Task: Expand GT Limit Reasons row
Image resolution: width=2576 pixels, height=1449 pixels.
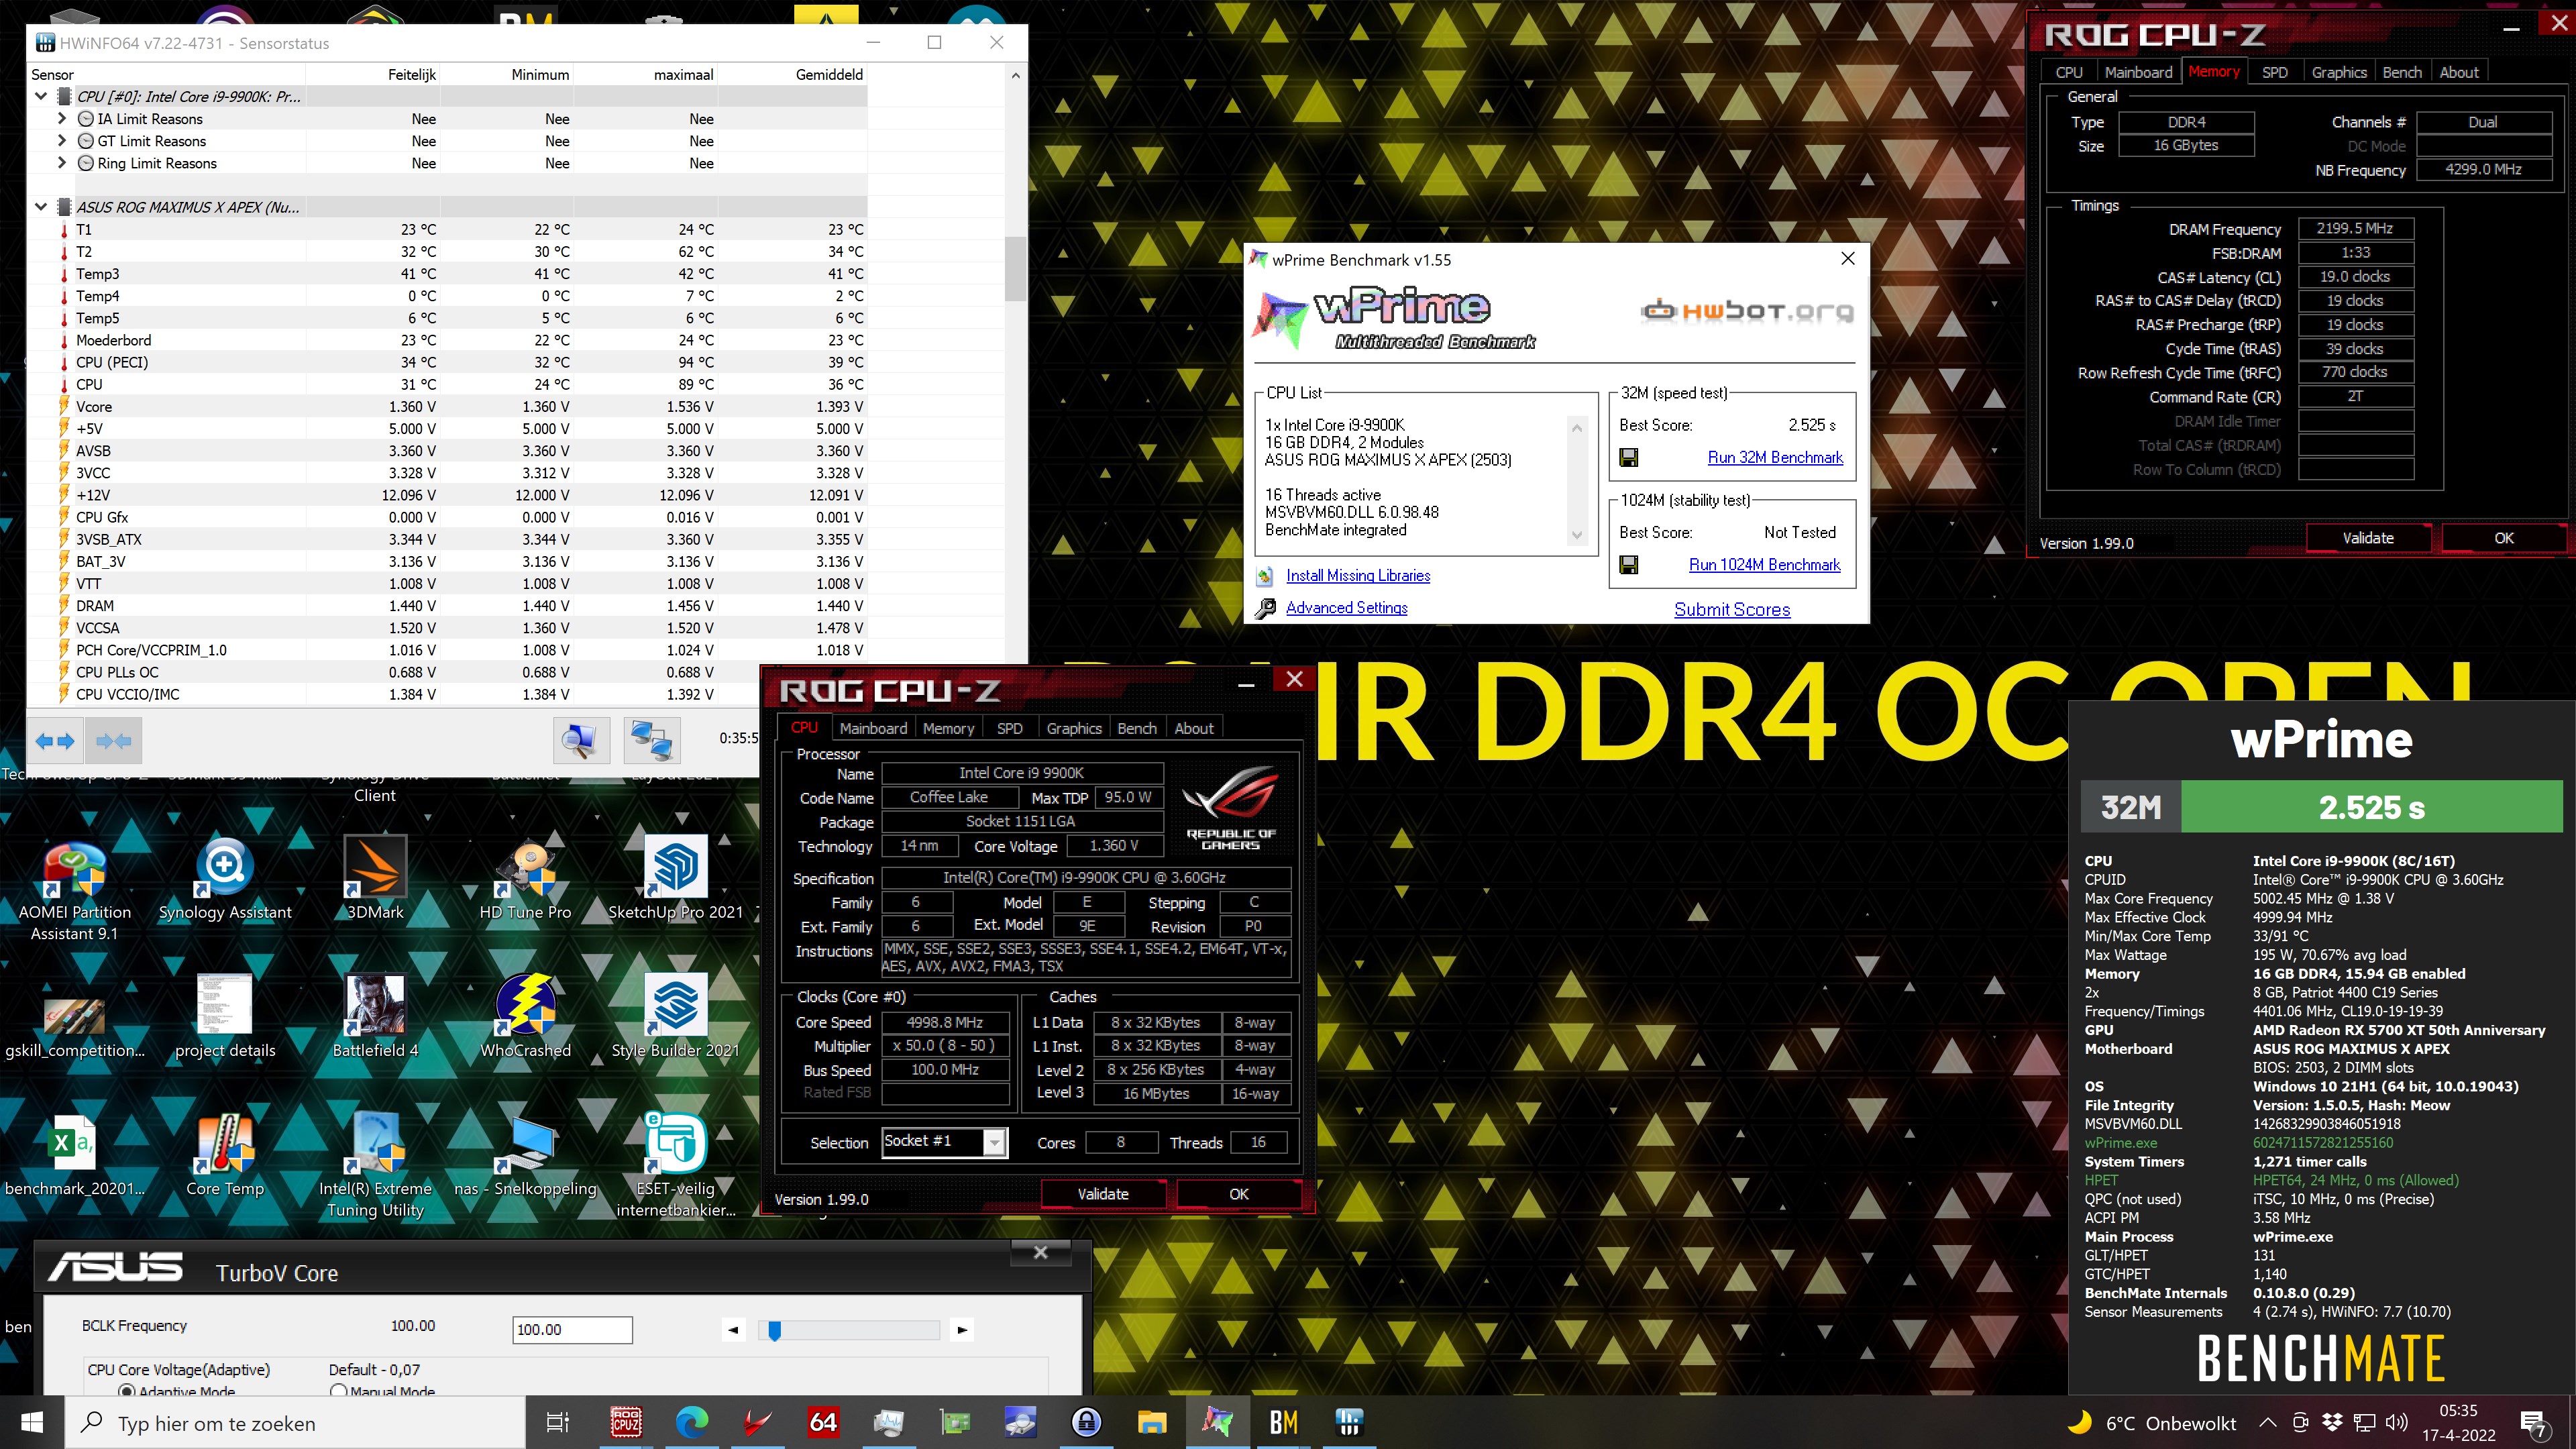Action: click(62, 141)
